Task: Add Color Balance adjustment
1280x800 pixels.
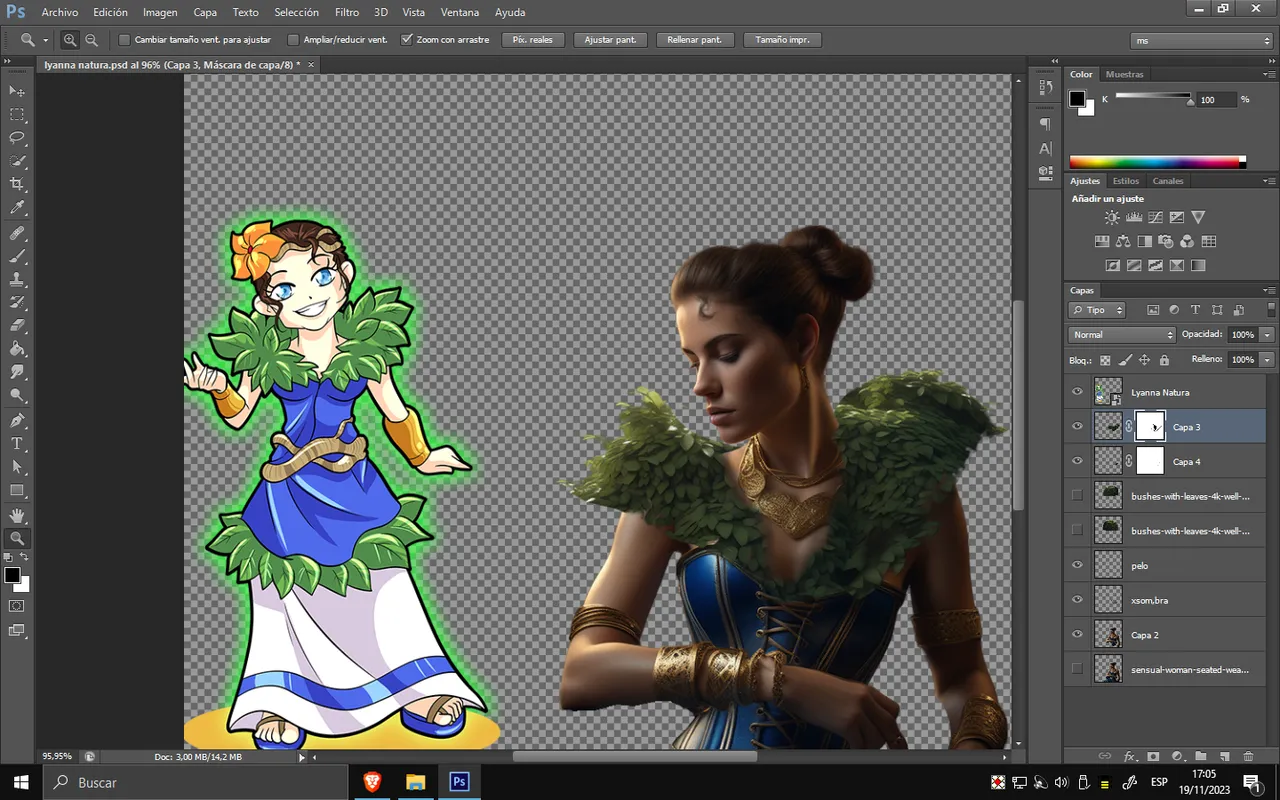Action: point(1123,241)
